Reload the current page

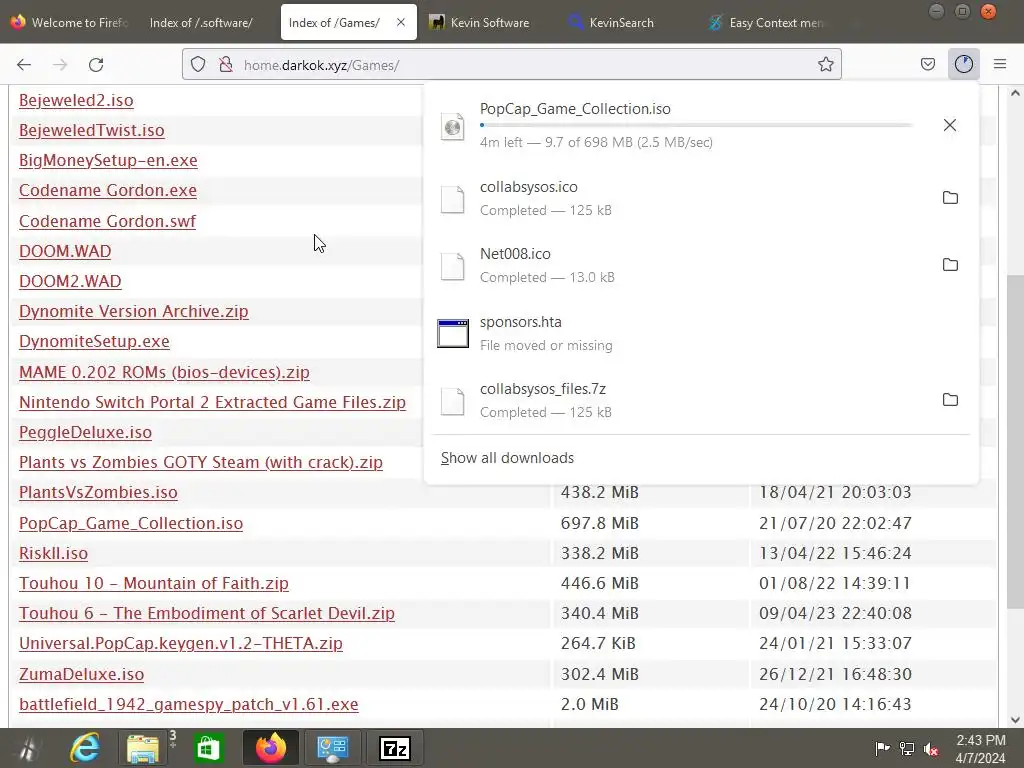tap(96, 65)
